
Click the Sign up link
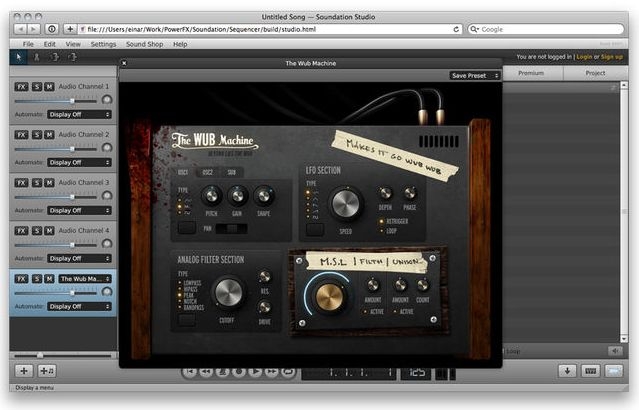click(612, 57)
